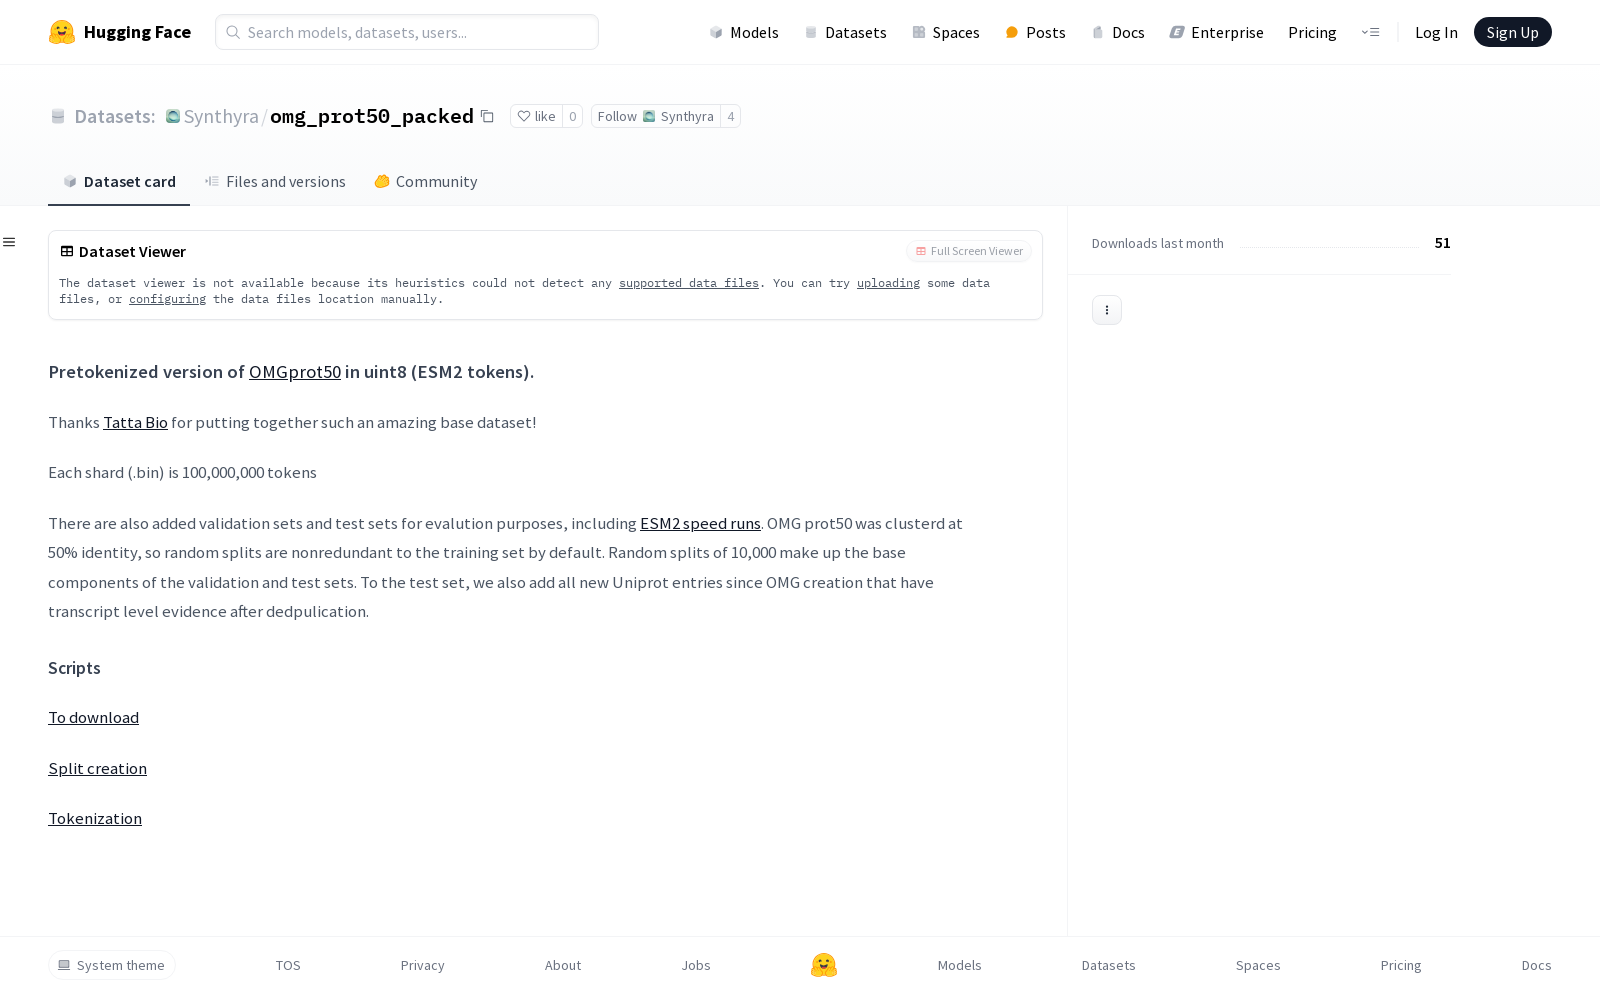Open the Spaces footer link
This screenshot has width=1600, height=1000.
coord(1258,965)
